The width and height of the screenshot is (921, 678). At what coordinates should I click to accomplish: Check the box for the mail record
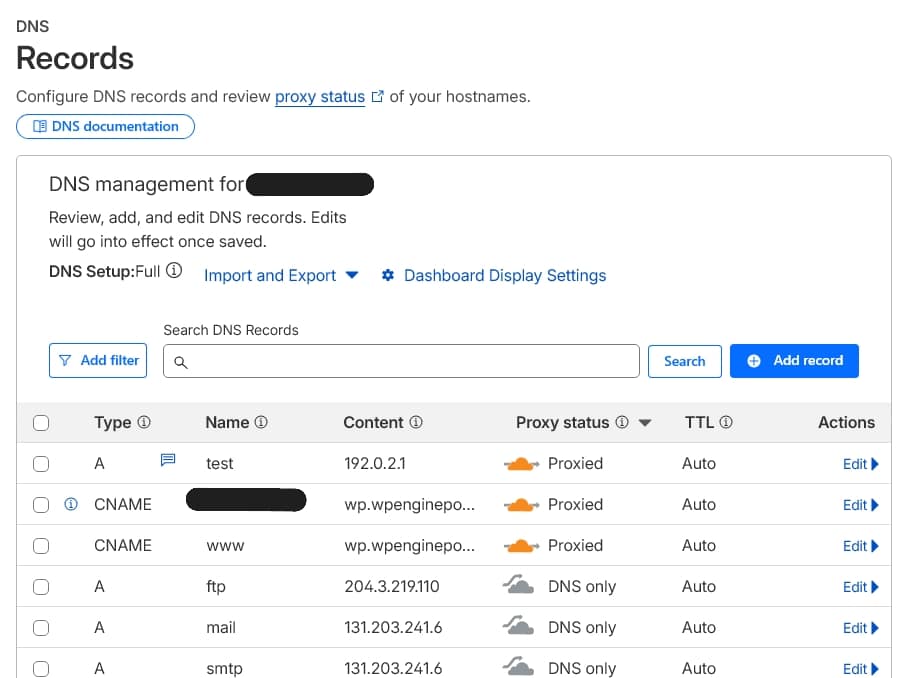tap(41, 628)
